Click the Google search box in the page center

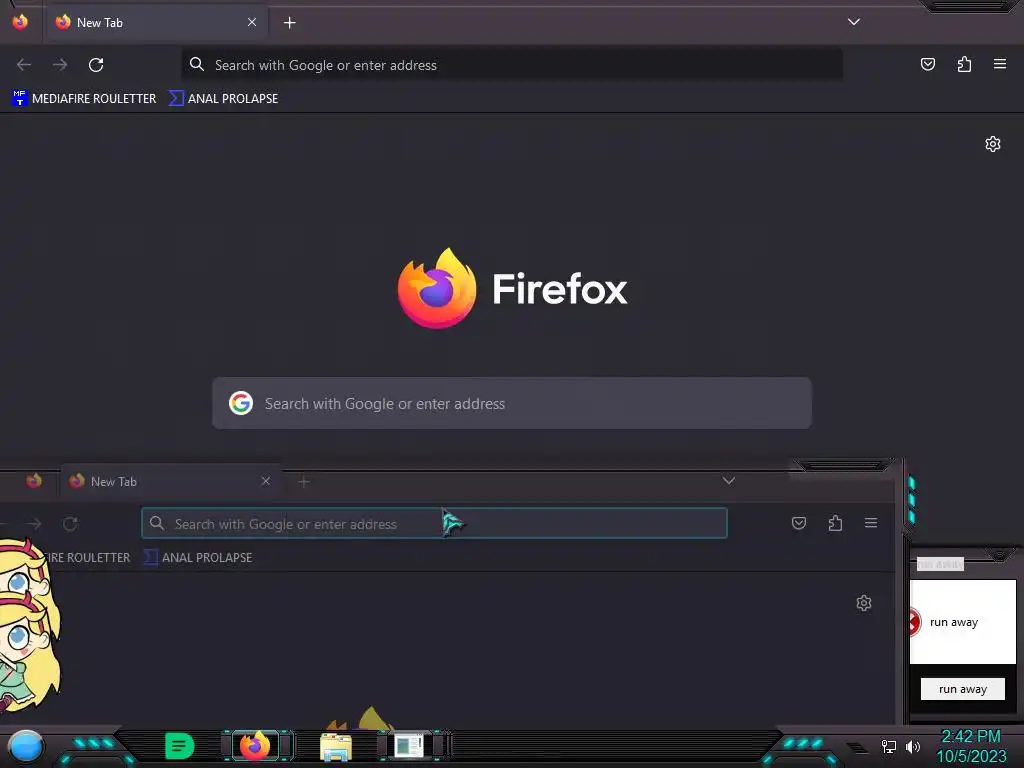(x=512, y=403)
